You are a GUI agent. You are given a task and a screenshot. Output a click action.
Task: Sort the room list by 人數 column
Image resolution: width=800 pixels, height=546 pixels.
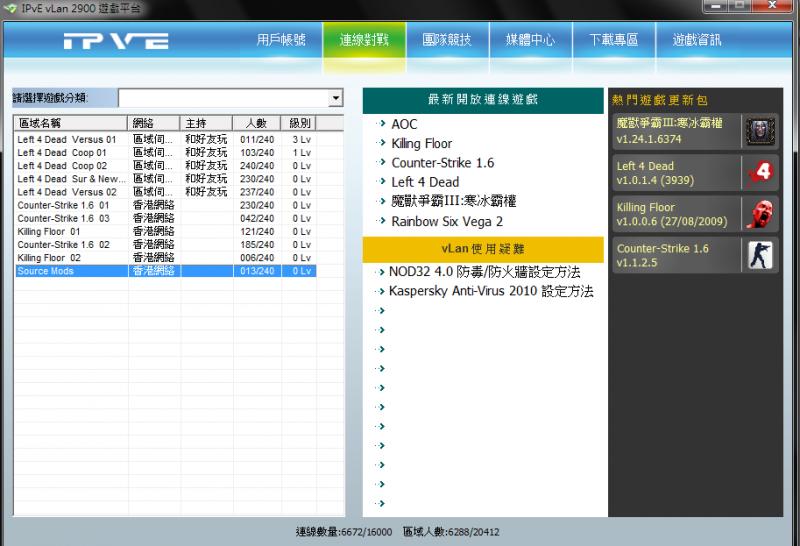(256, 123)
